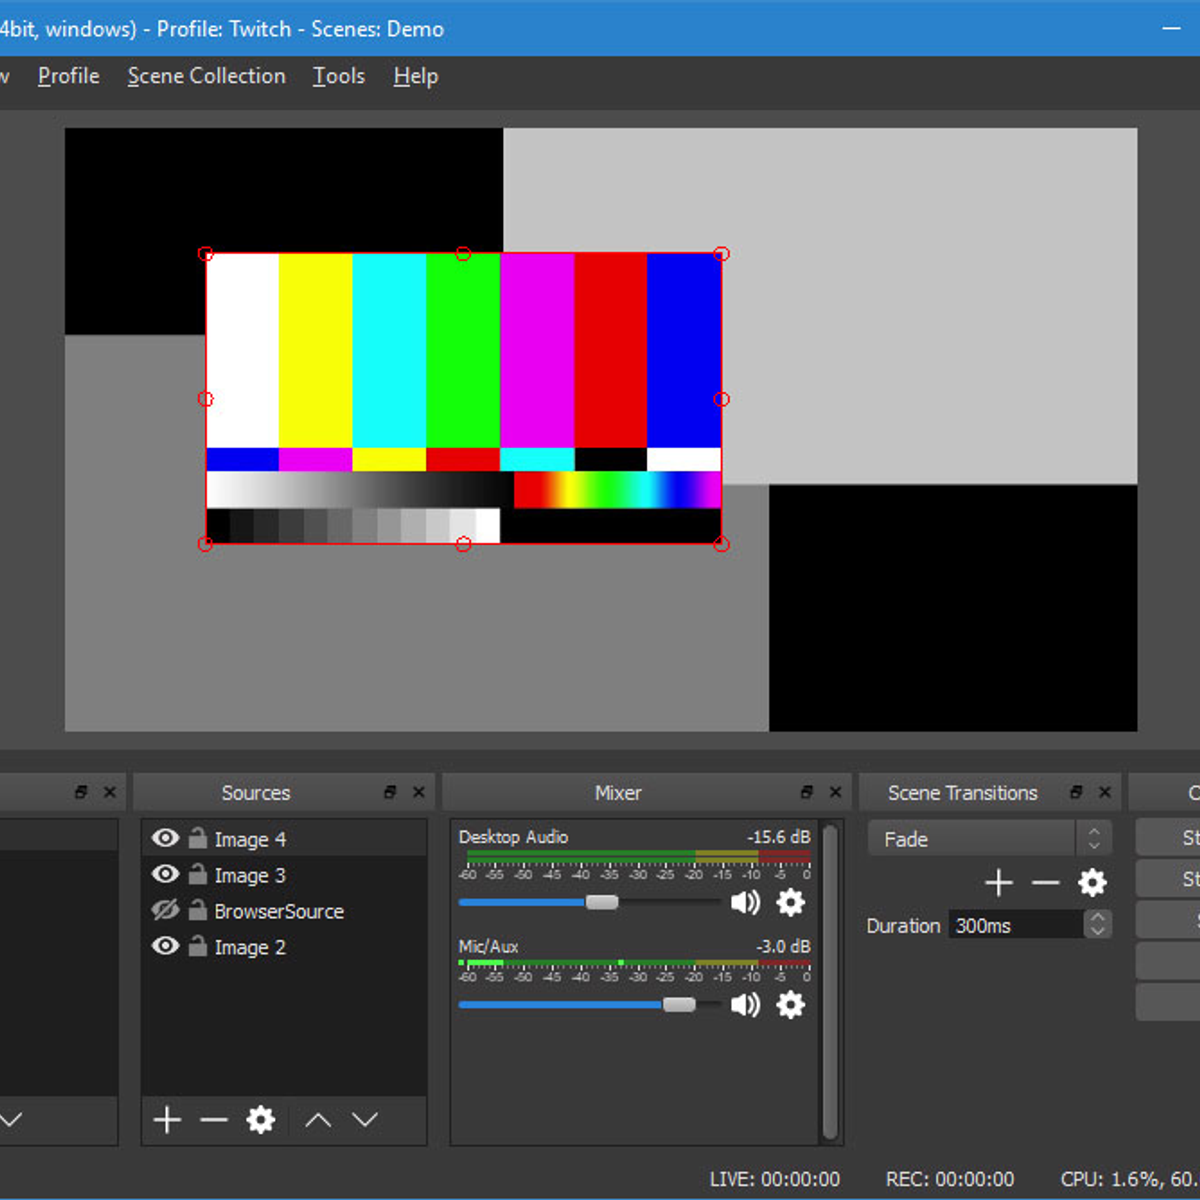Screen dimensions: 1200x1200
Task: Add a scene transition with plus icon
Action: point(998,882)
